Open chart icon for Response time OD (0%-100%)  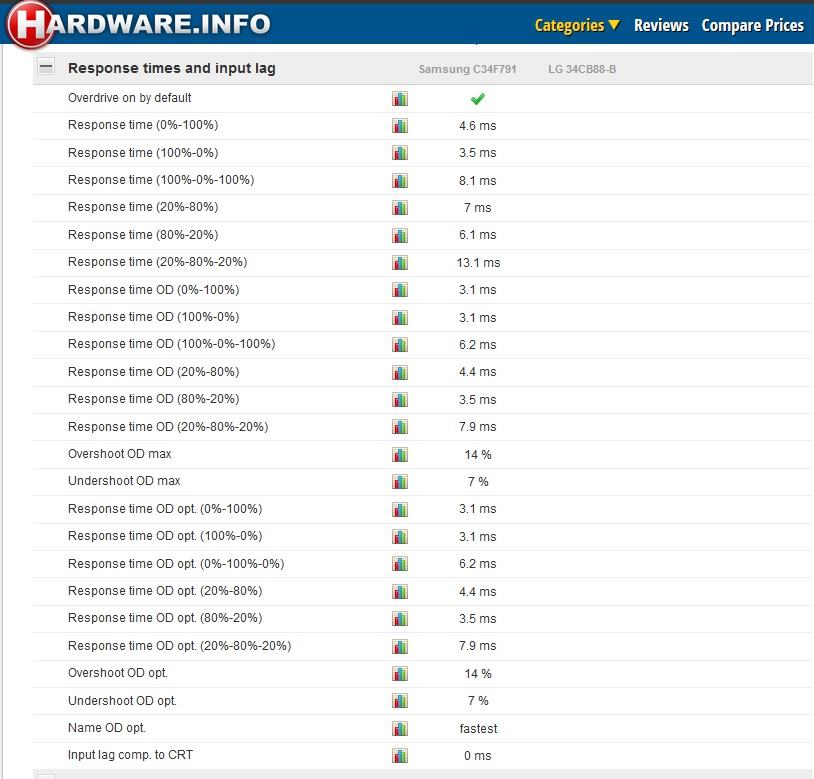(400, 290)
